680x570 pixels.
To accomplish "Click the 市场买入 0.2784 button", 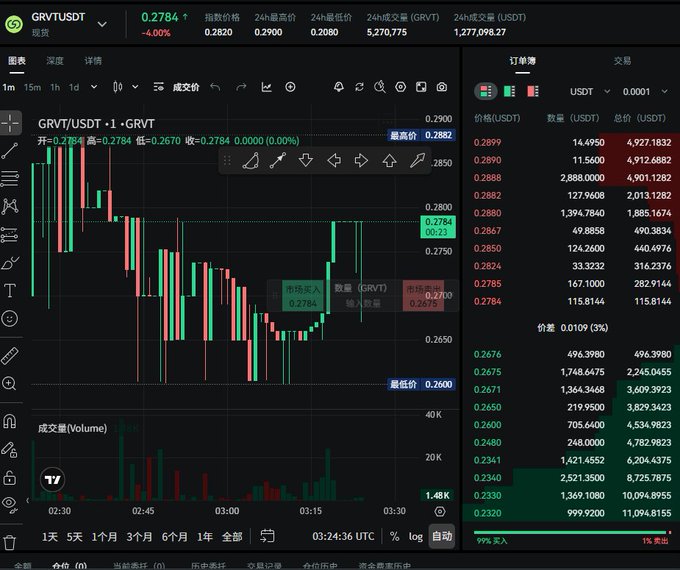I will [x=303, y=296].
